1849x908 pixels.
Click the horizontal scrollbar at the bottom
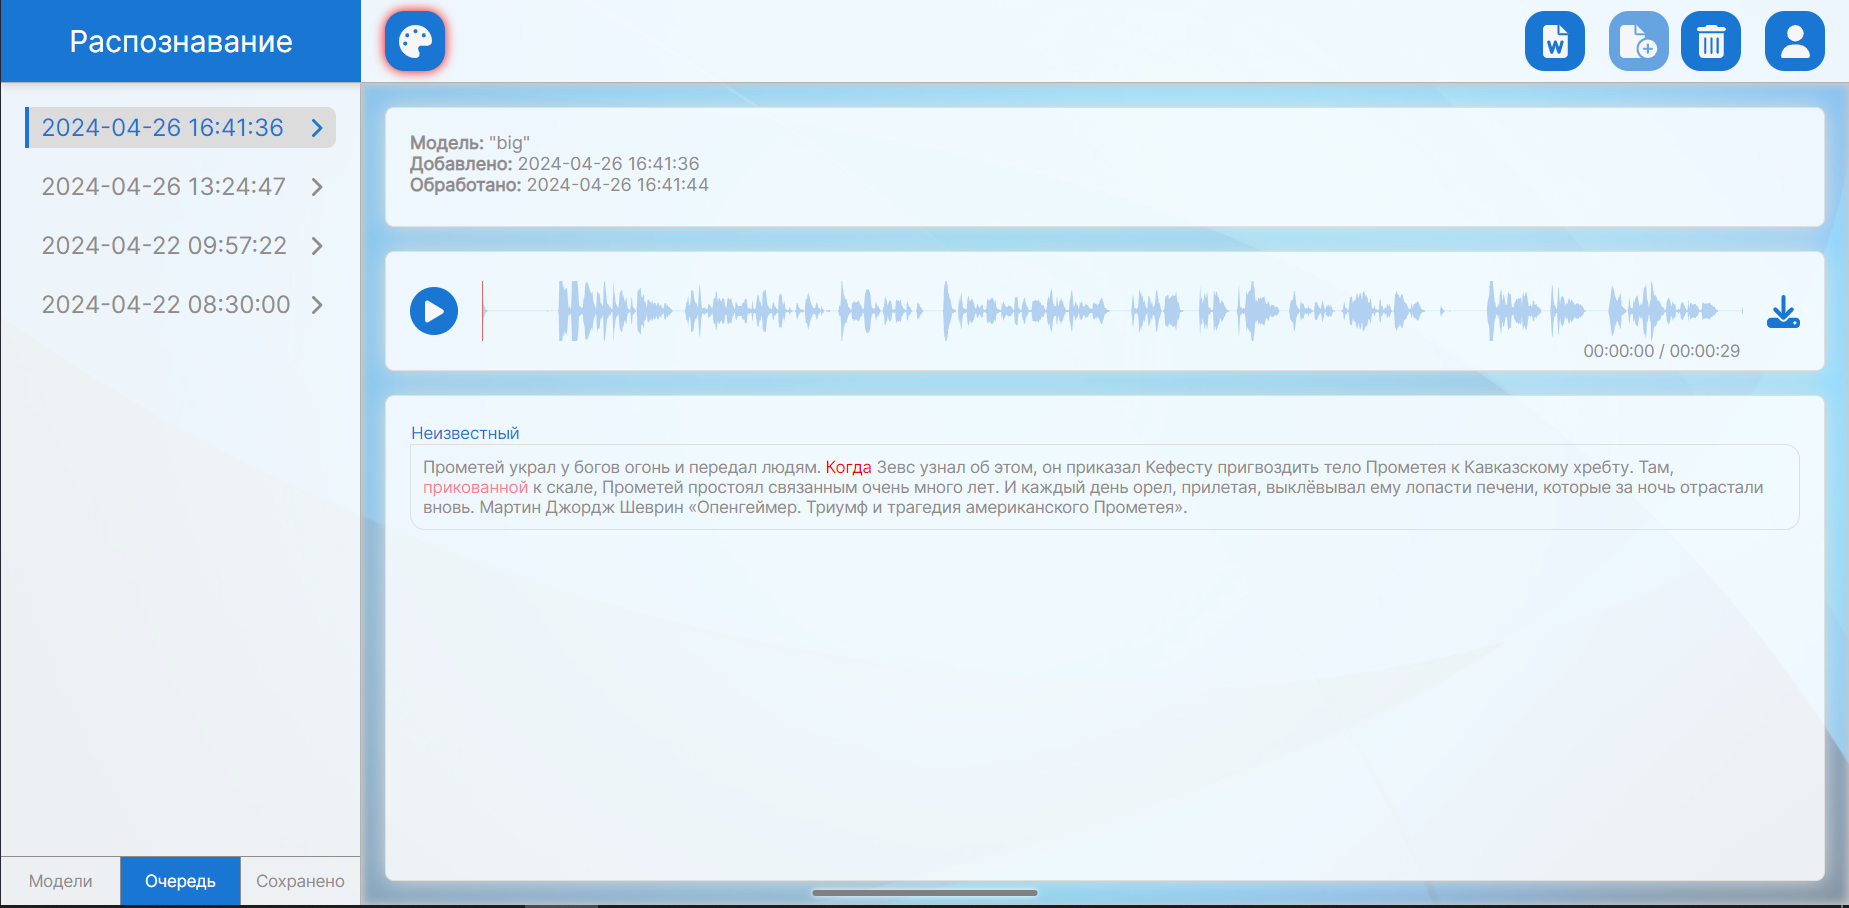pos(925,893)
